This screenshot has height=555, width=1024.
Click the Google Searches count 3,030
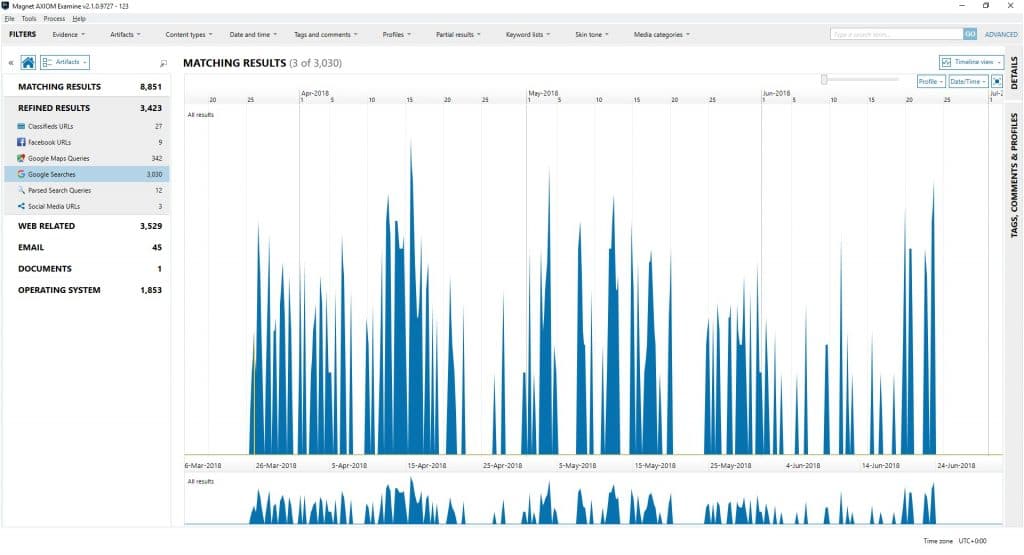pos(154,174)
